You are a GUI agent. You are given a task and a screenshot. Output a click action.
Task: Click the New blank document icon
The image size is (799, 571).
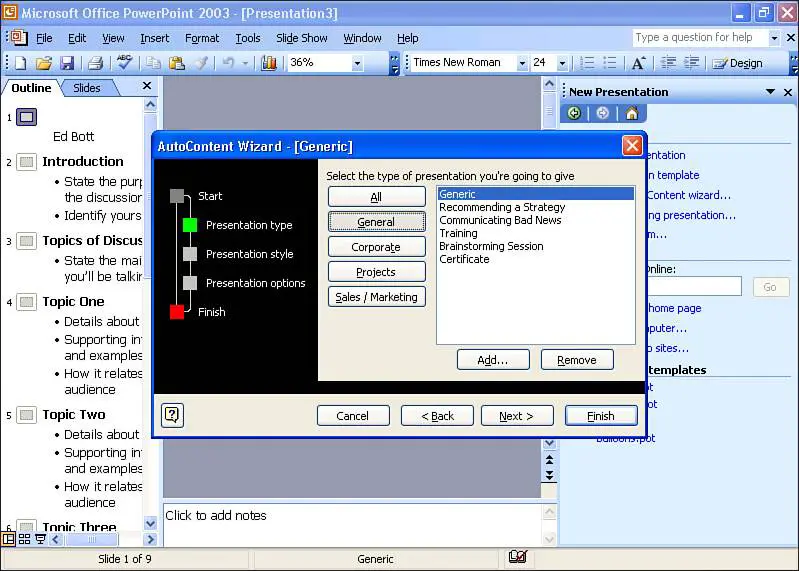click(x=21, y=63)
